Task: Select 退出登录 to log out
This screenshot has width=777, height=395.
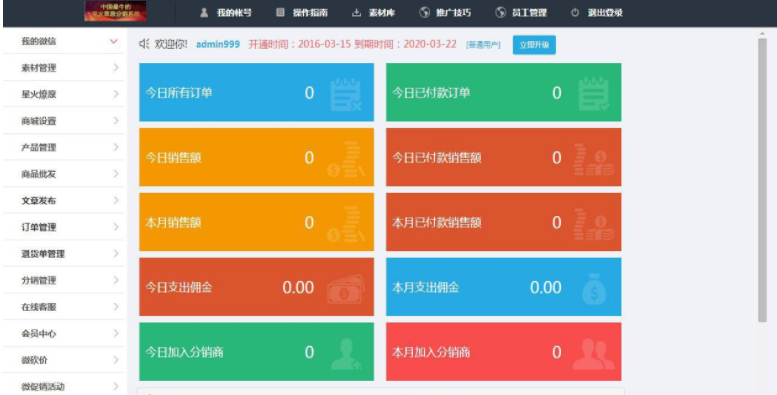Action: pos(605,13)
